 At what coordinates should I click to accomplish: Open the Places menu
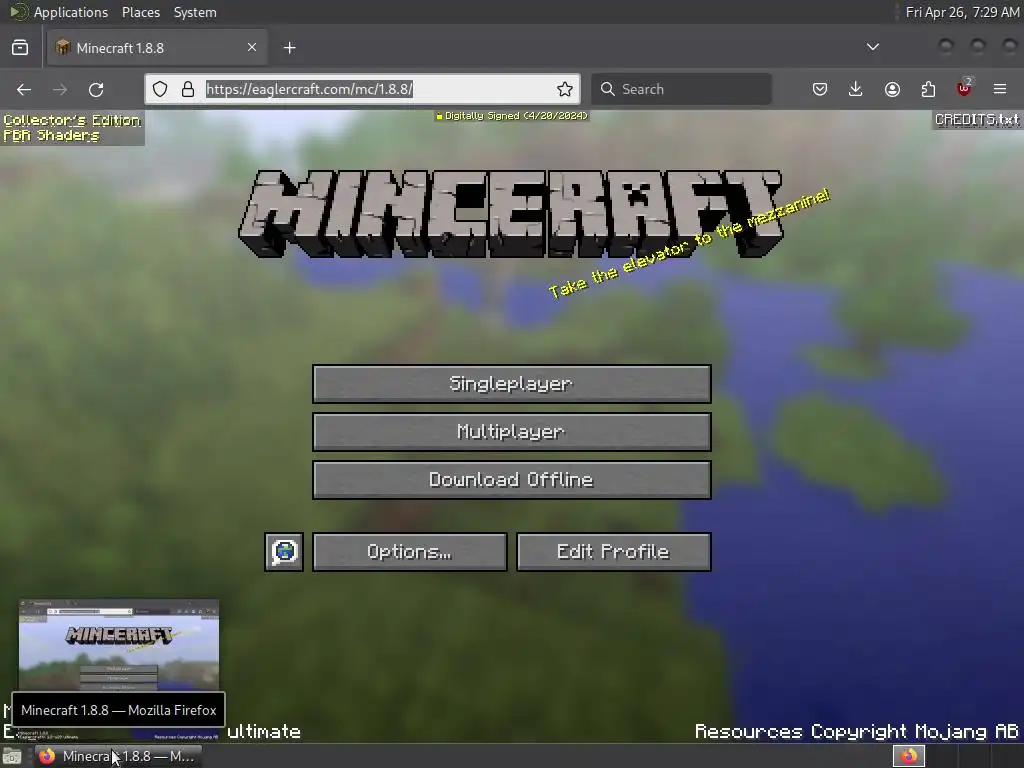[x=141, y=12]
